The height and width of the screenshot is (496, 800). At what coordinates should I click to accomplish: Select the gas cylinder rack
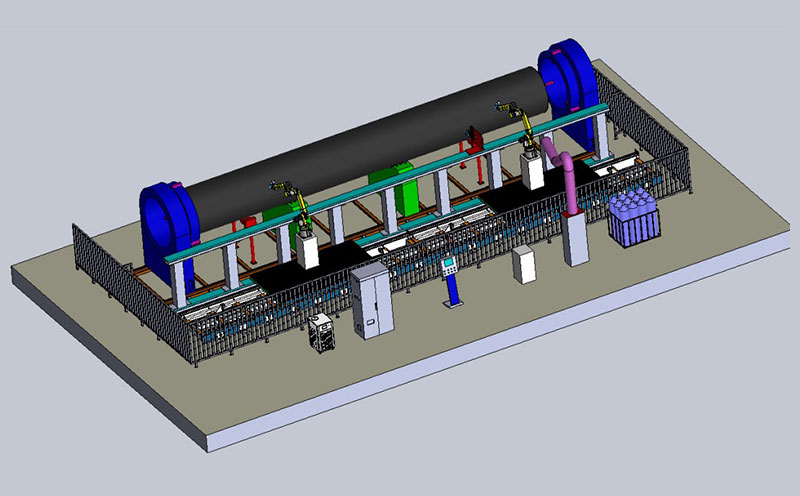636,219
